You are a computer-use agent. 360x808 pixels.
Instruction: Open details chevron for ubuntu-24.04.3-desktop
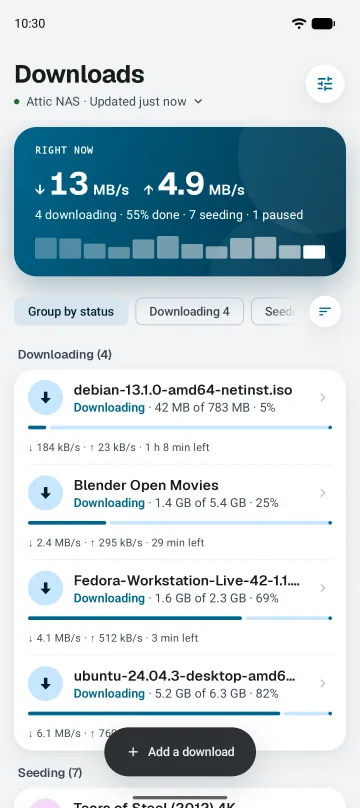tap(323, 683)
